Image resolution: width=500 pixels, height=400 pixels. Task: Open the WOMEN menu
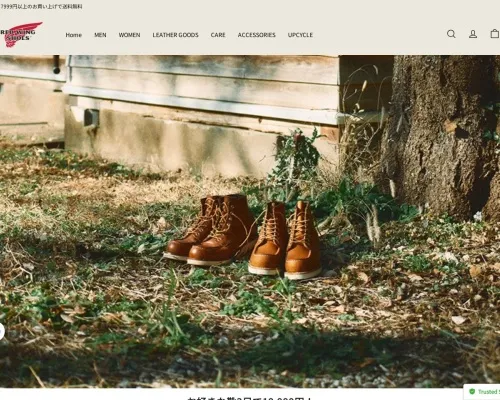tap(129, 35)
